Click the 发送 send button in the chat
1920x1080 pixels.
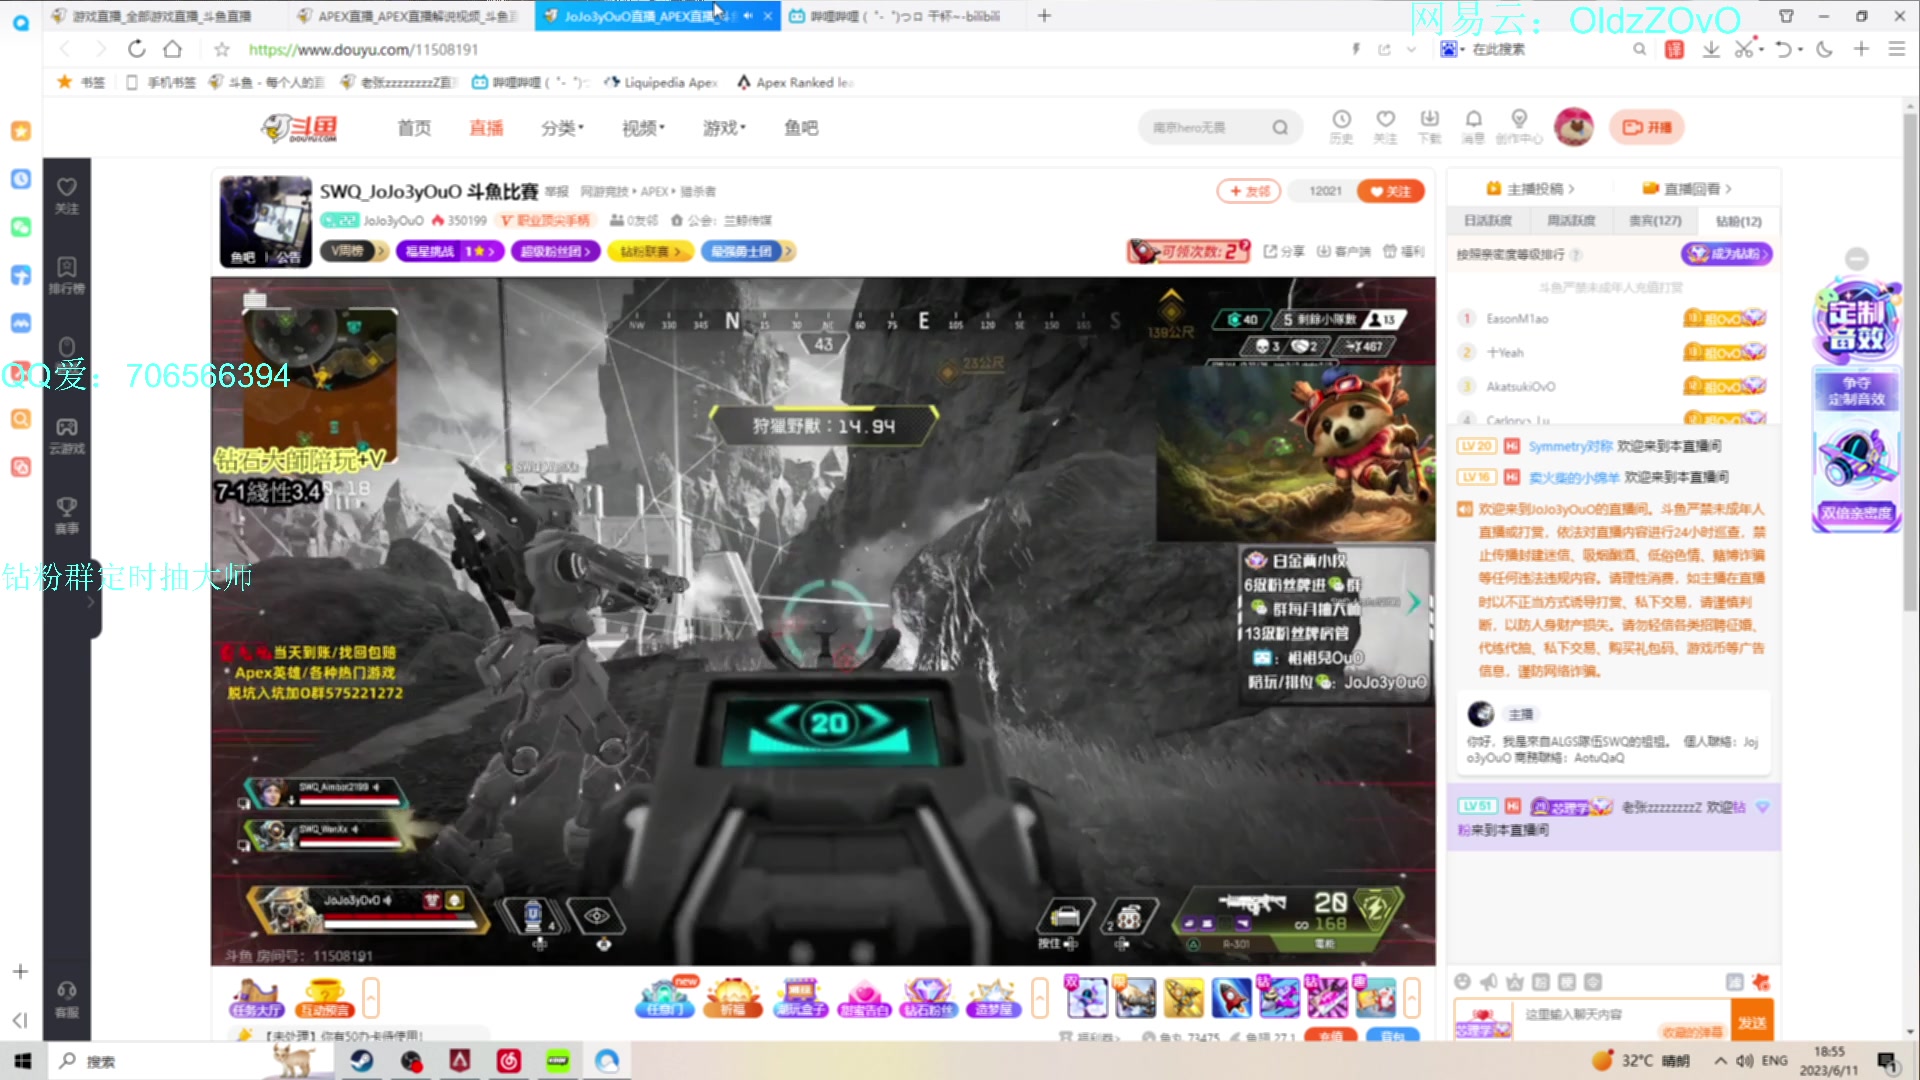point(1752,1022)
